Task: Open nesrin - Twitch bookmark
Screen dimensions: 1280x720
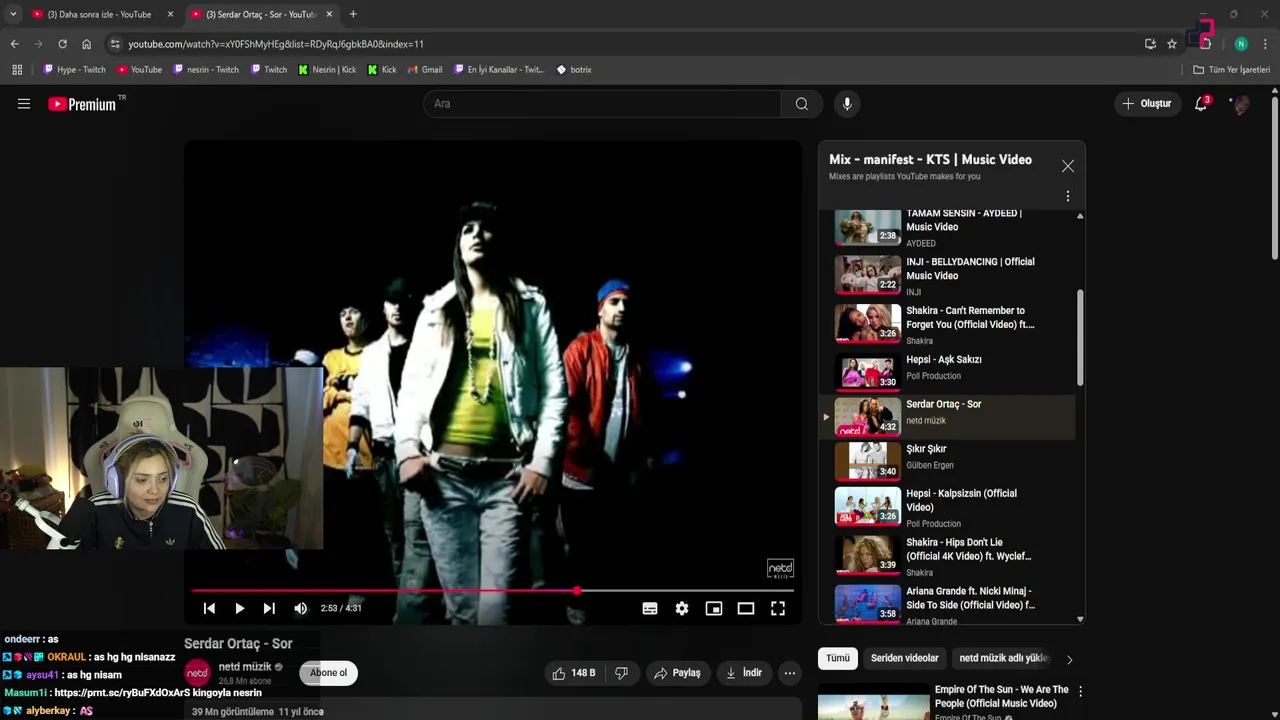Action: (206, 70)
